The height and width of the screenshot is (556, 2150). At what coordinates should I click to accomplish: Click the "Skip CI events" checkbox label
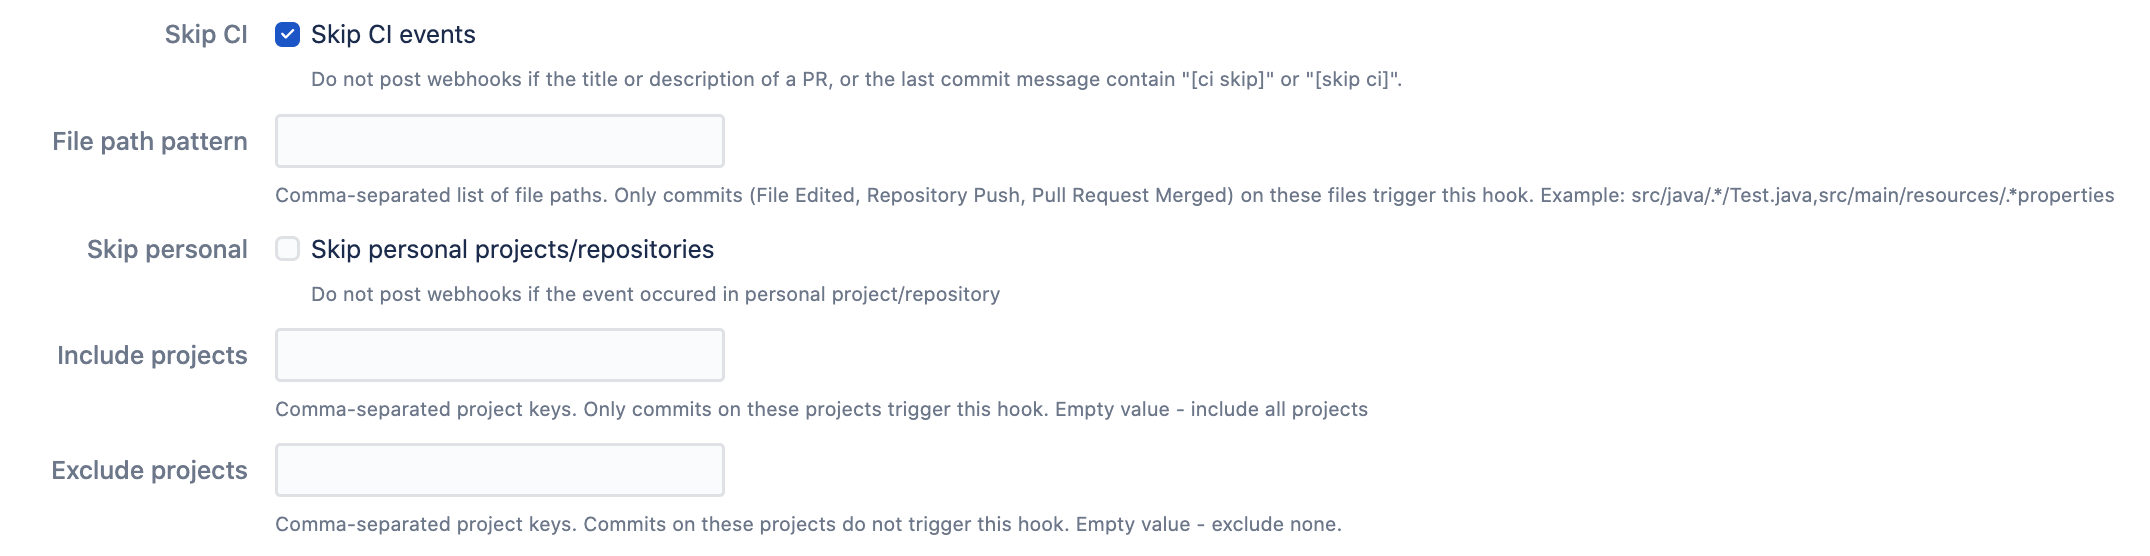pos(393,35)
